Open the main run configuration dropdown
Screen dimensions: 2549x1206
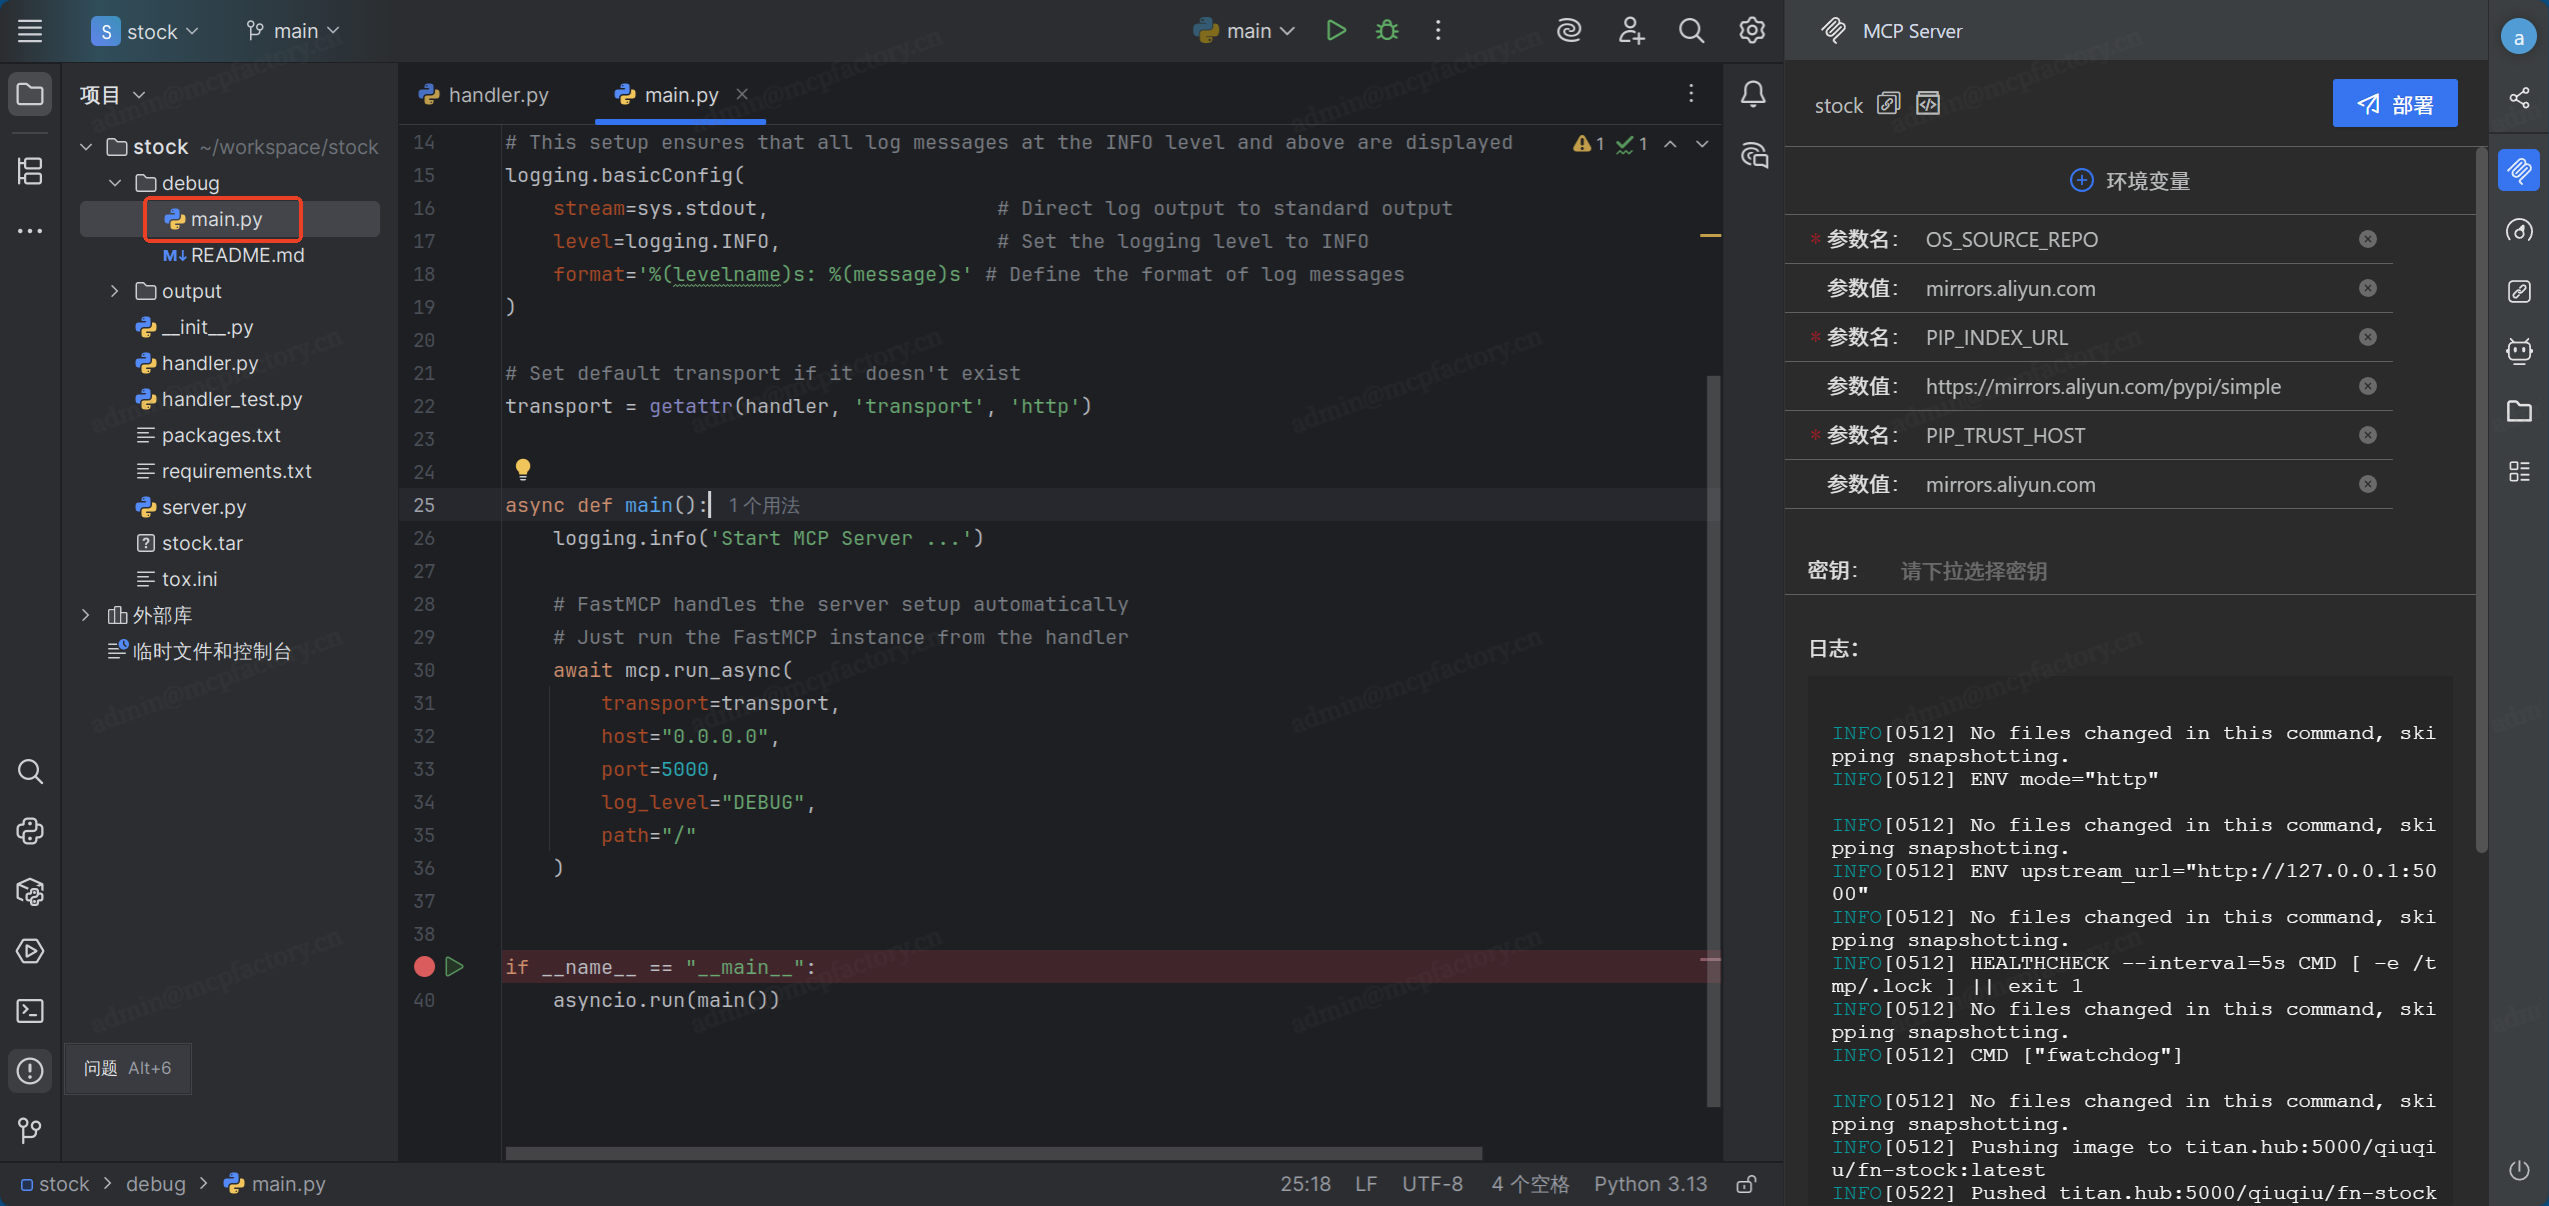point(1244,31)
